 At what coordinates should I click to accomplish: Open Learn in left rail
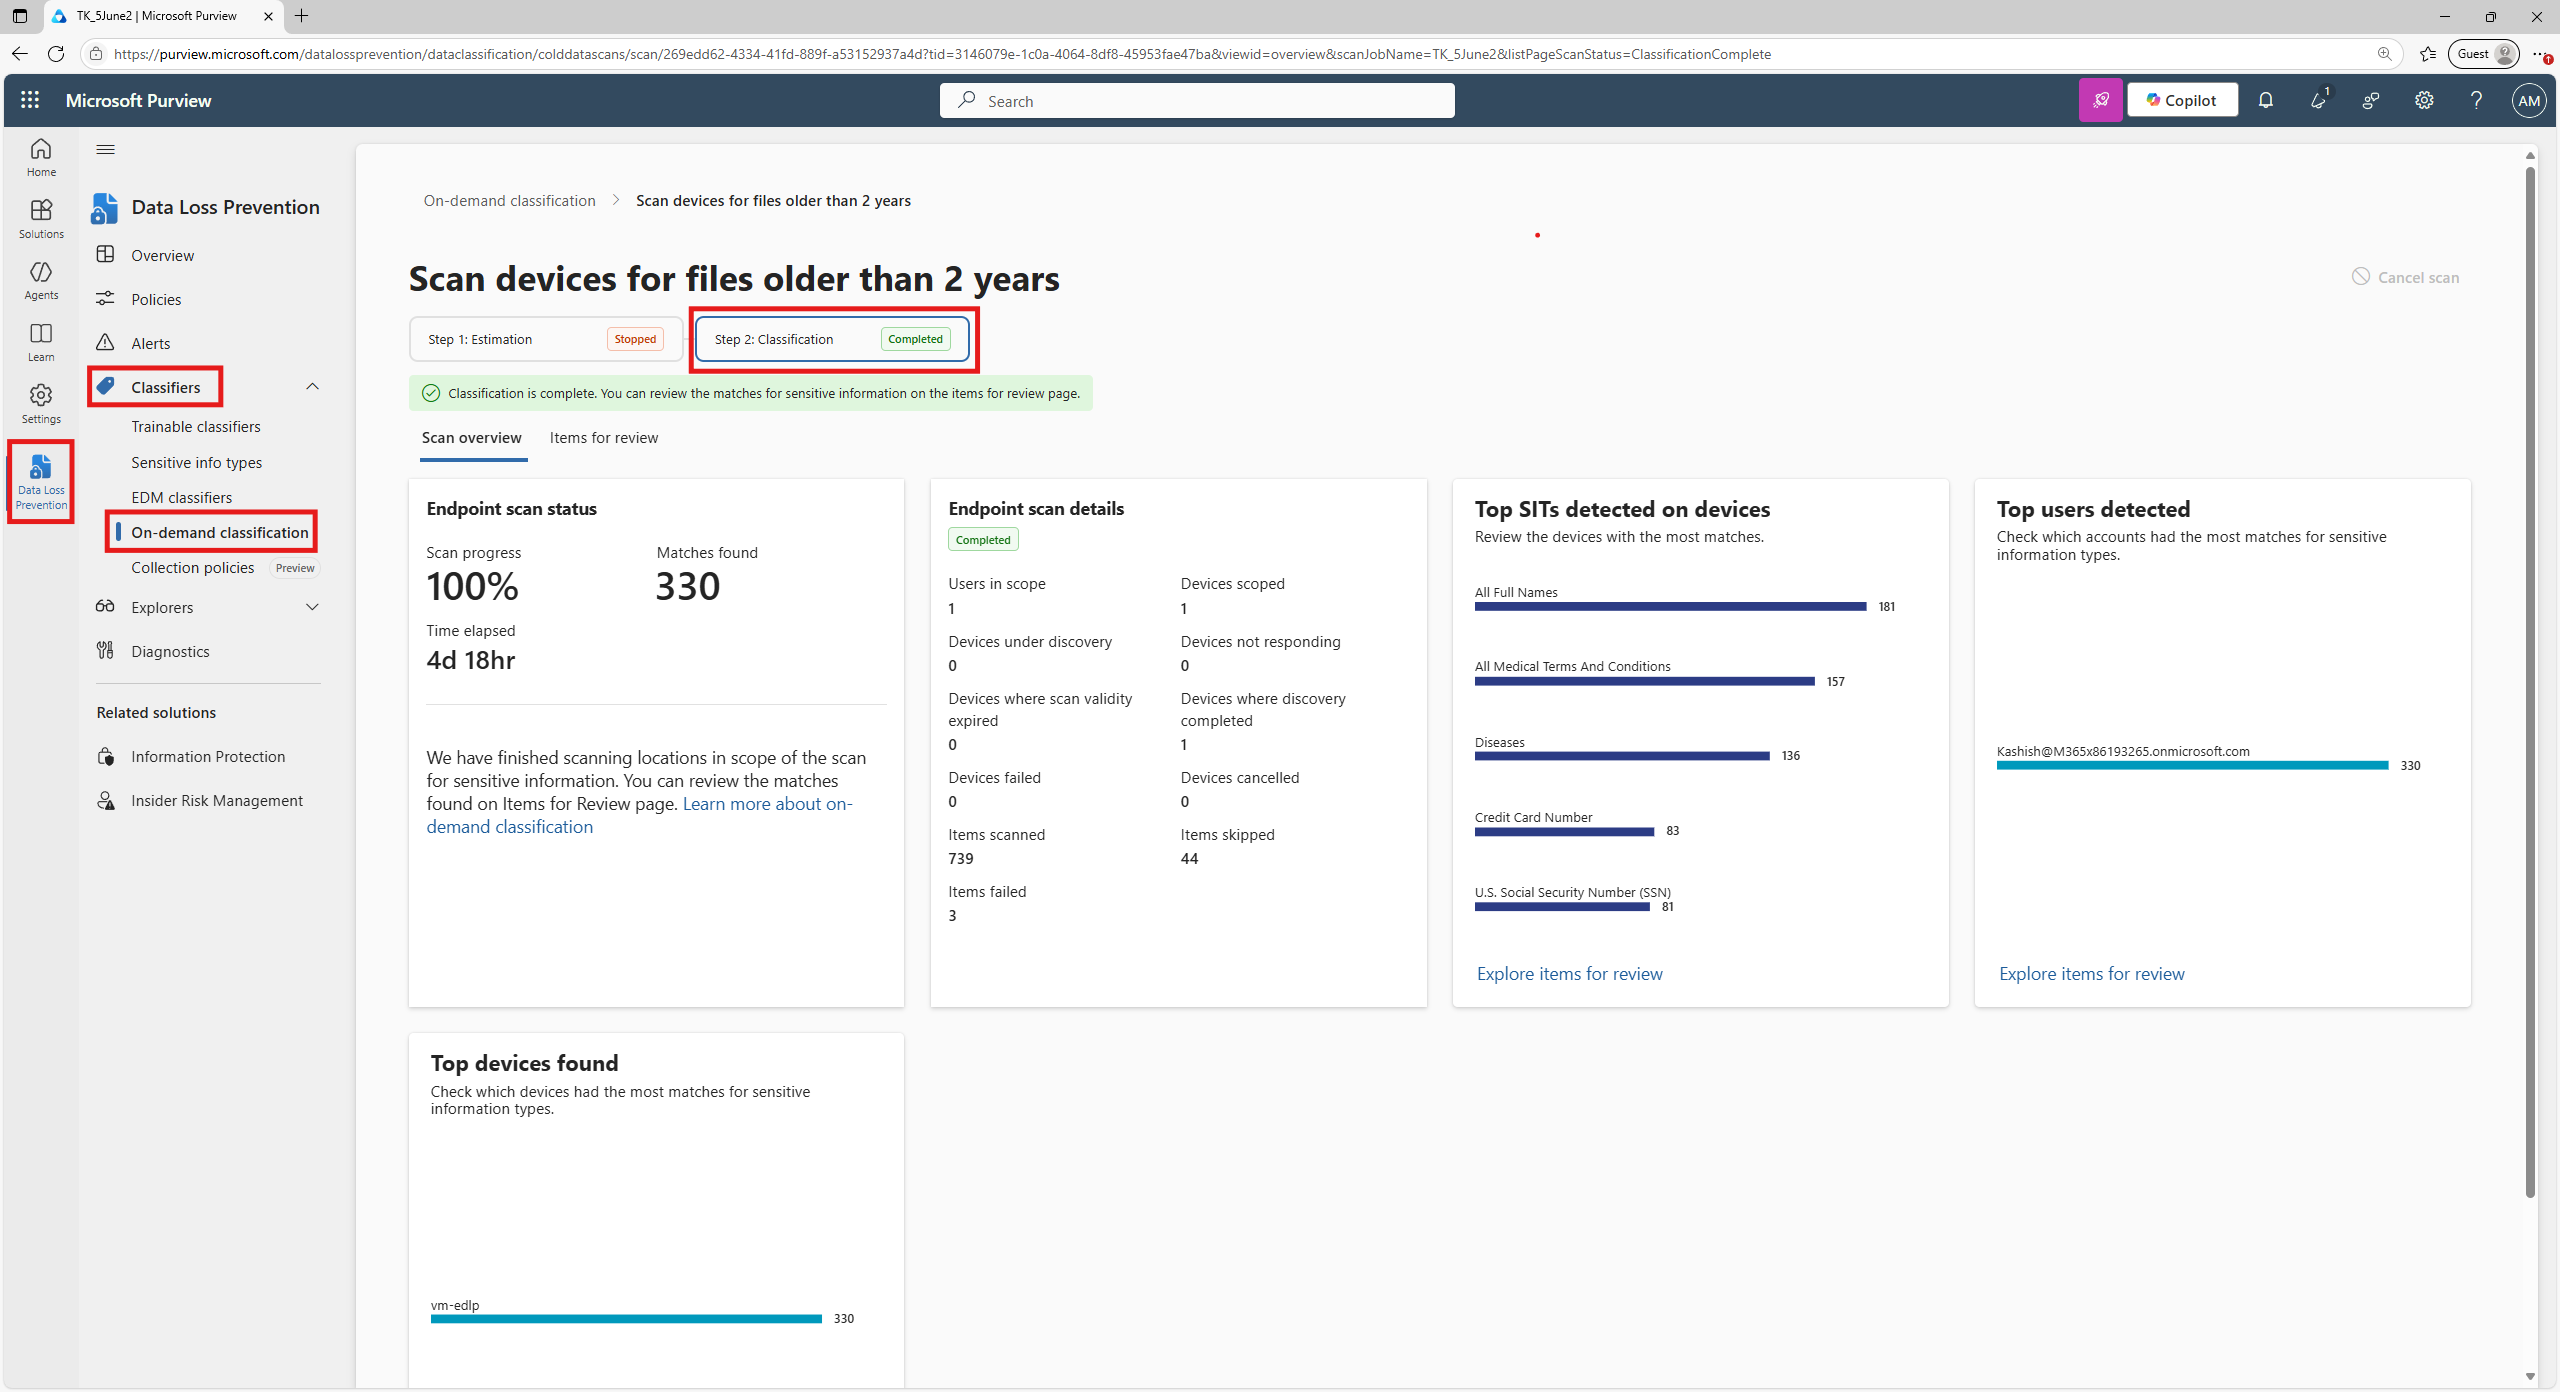41,343
